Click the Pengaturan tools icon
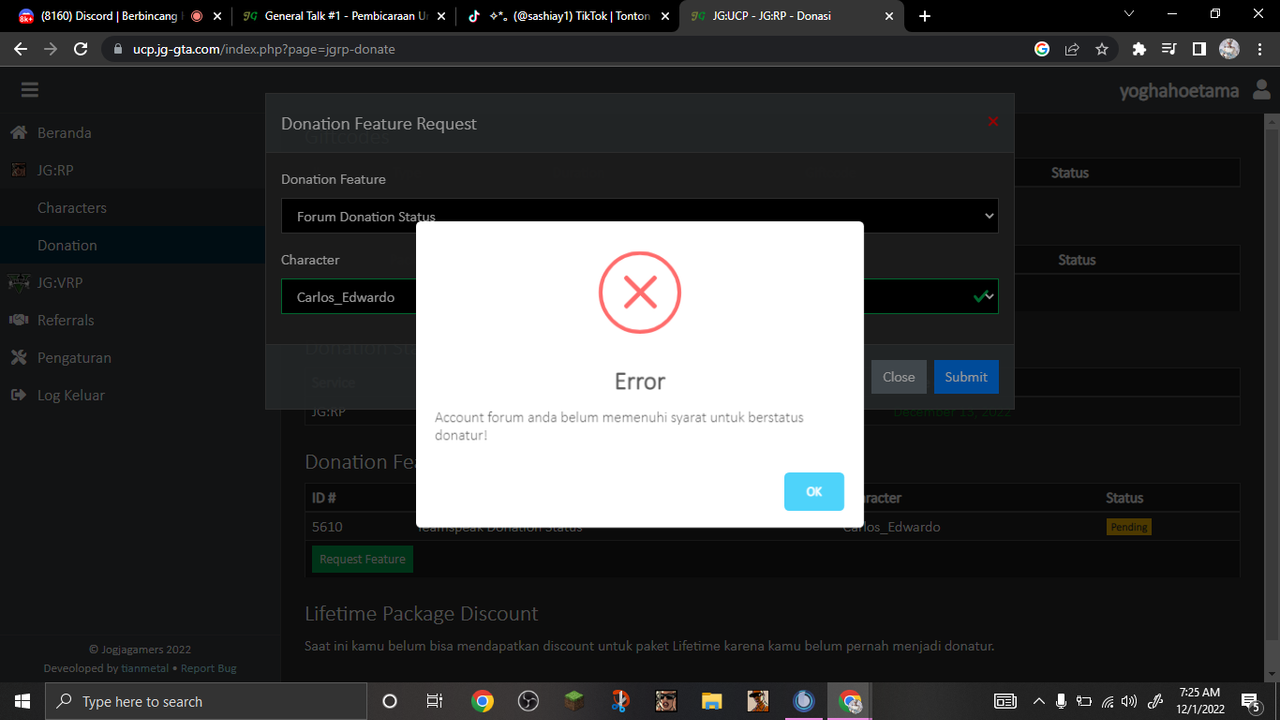The image size is (1280, 720). coord(18,358)
